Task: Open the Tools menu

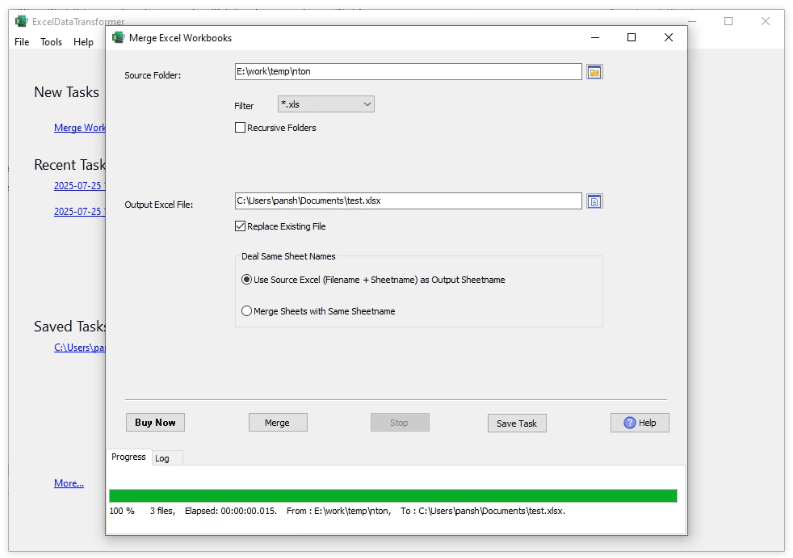Action: [x=51, y=42]
